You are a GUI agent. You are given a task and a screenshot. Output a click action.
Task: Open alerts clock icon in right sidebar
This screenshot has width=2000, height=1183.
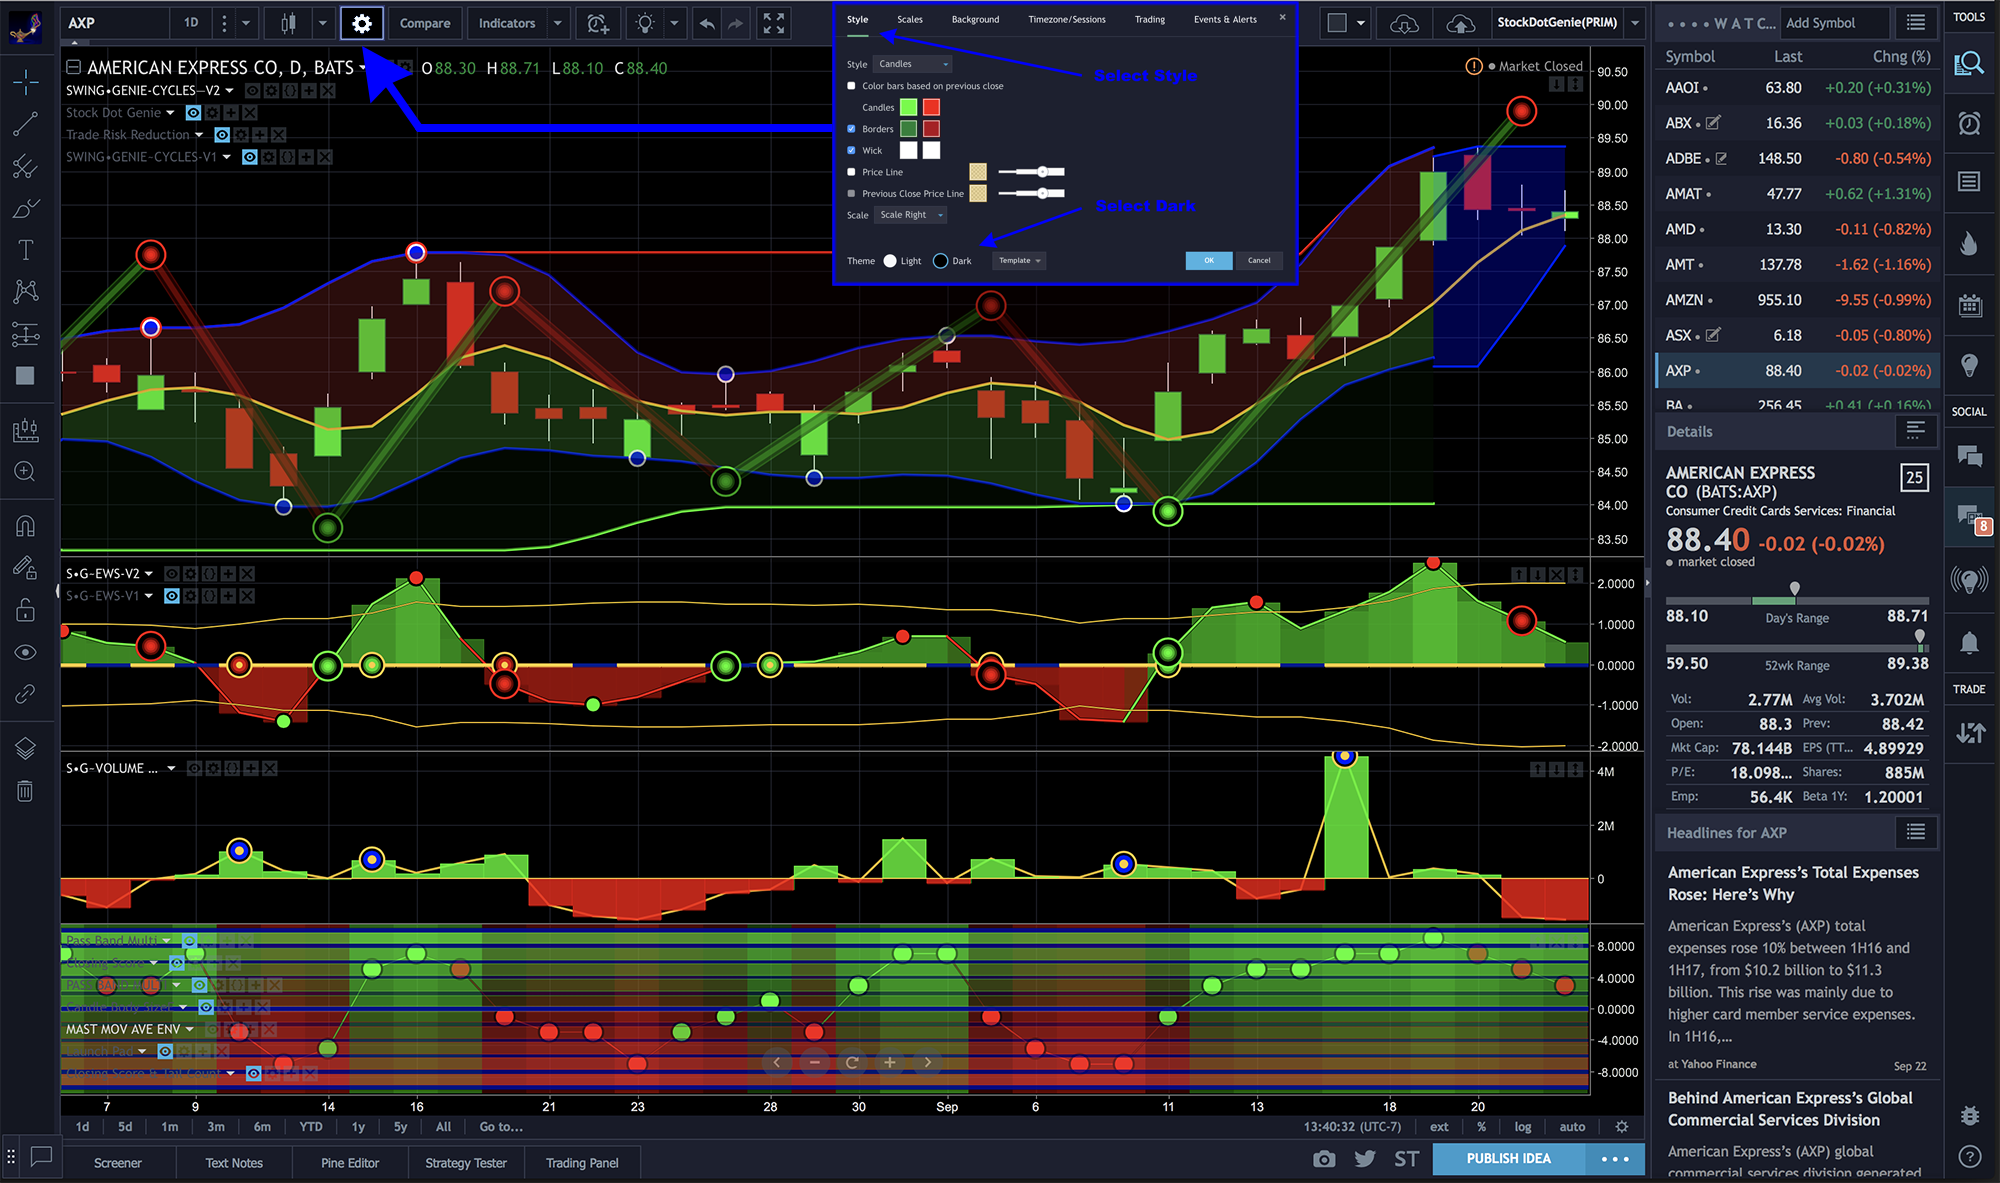pos(1970,123)
